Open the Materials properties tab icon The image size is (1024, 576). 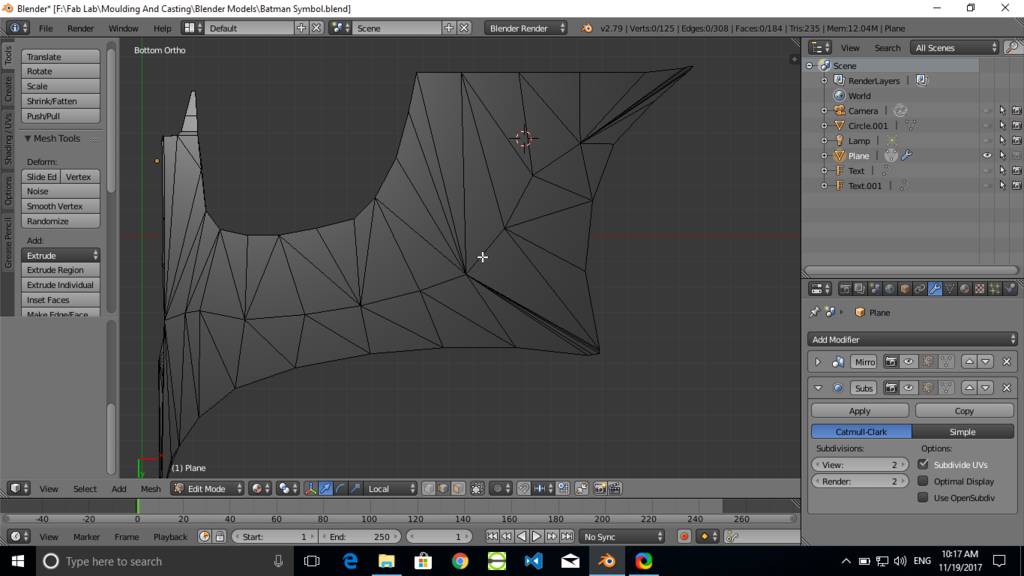point(964,289)
